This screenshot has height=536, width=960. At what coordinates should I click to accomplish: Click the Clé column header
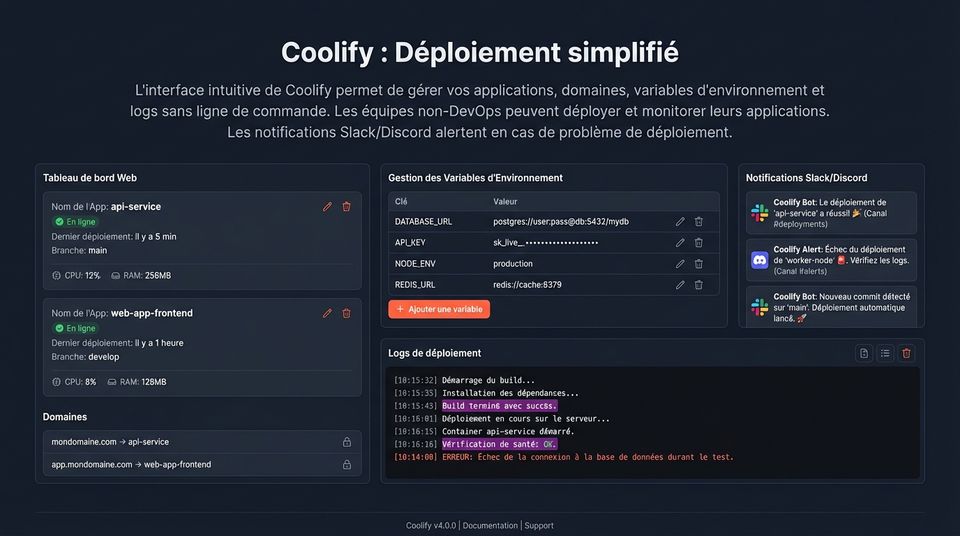coord(401,202)
